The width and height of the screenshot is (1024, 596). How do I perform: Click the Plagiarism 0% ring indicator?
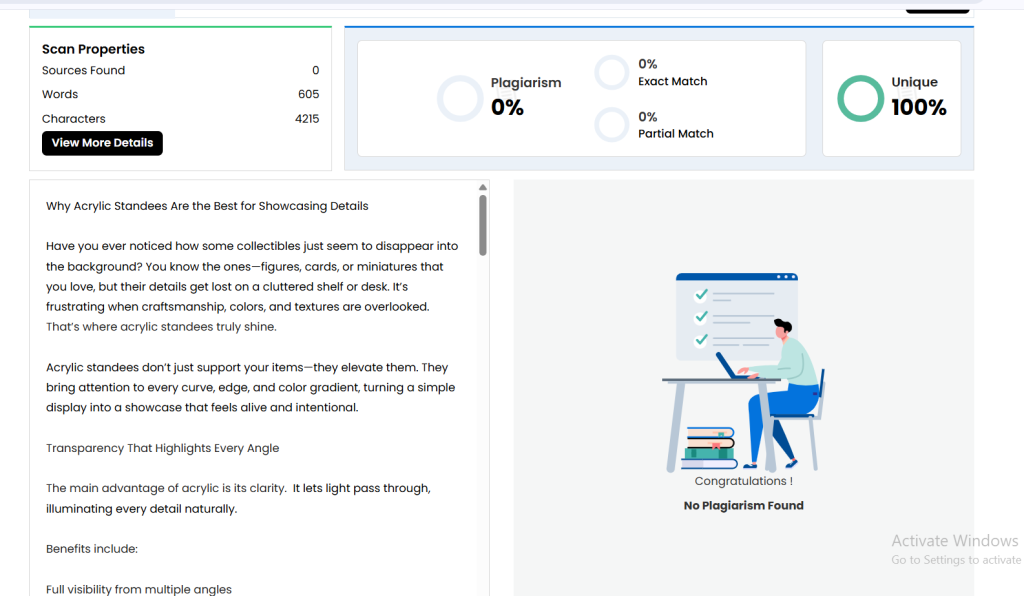click(x=460, y=98)
